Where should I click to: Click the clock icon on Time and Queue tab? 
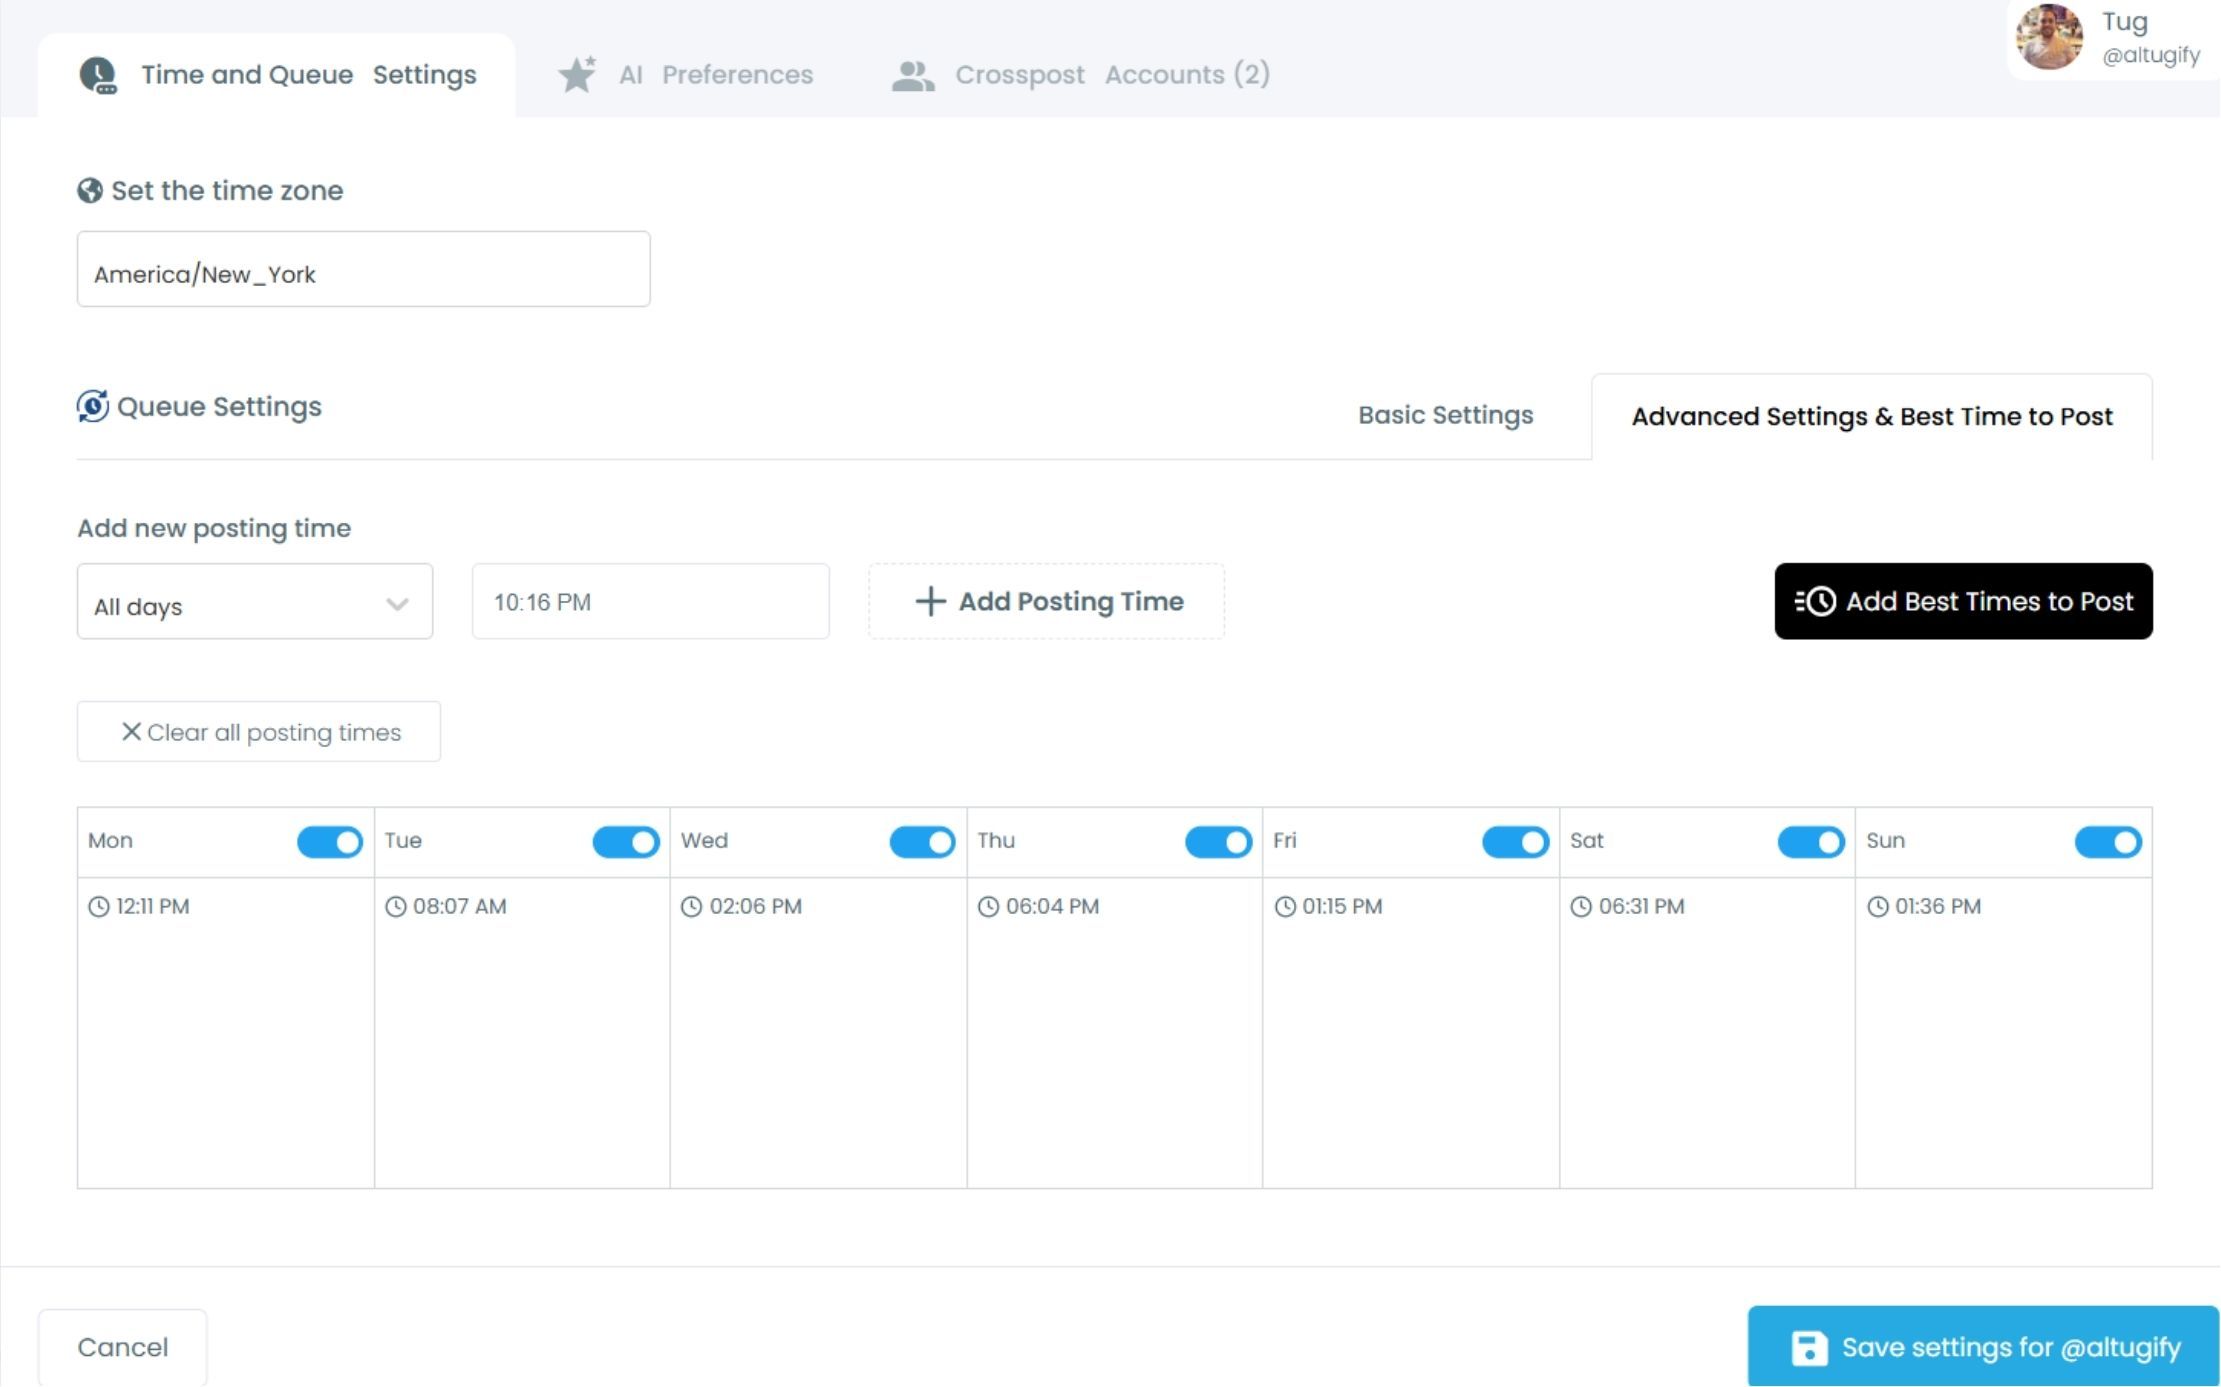(99, 72)
